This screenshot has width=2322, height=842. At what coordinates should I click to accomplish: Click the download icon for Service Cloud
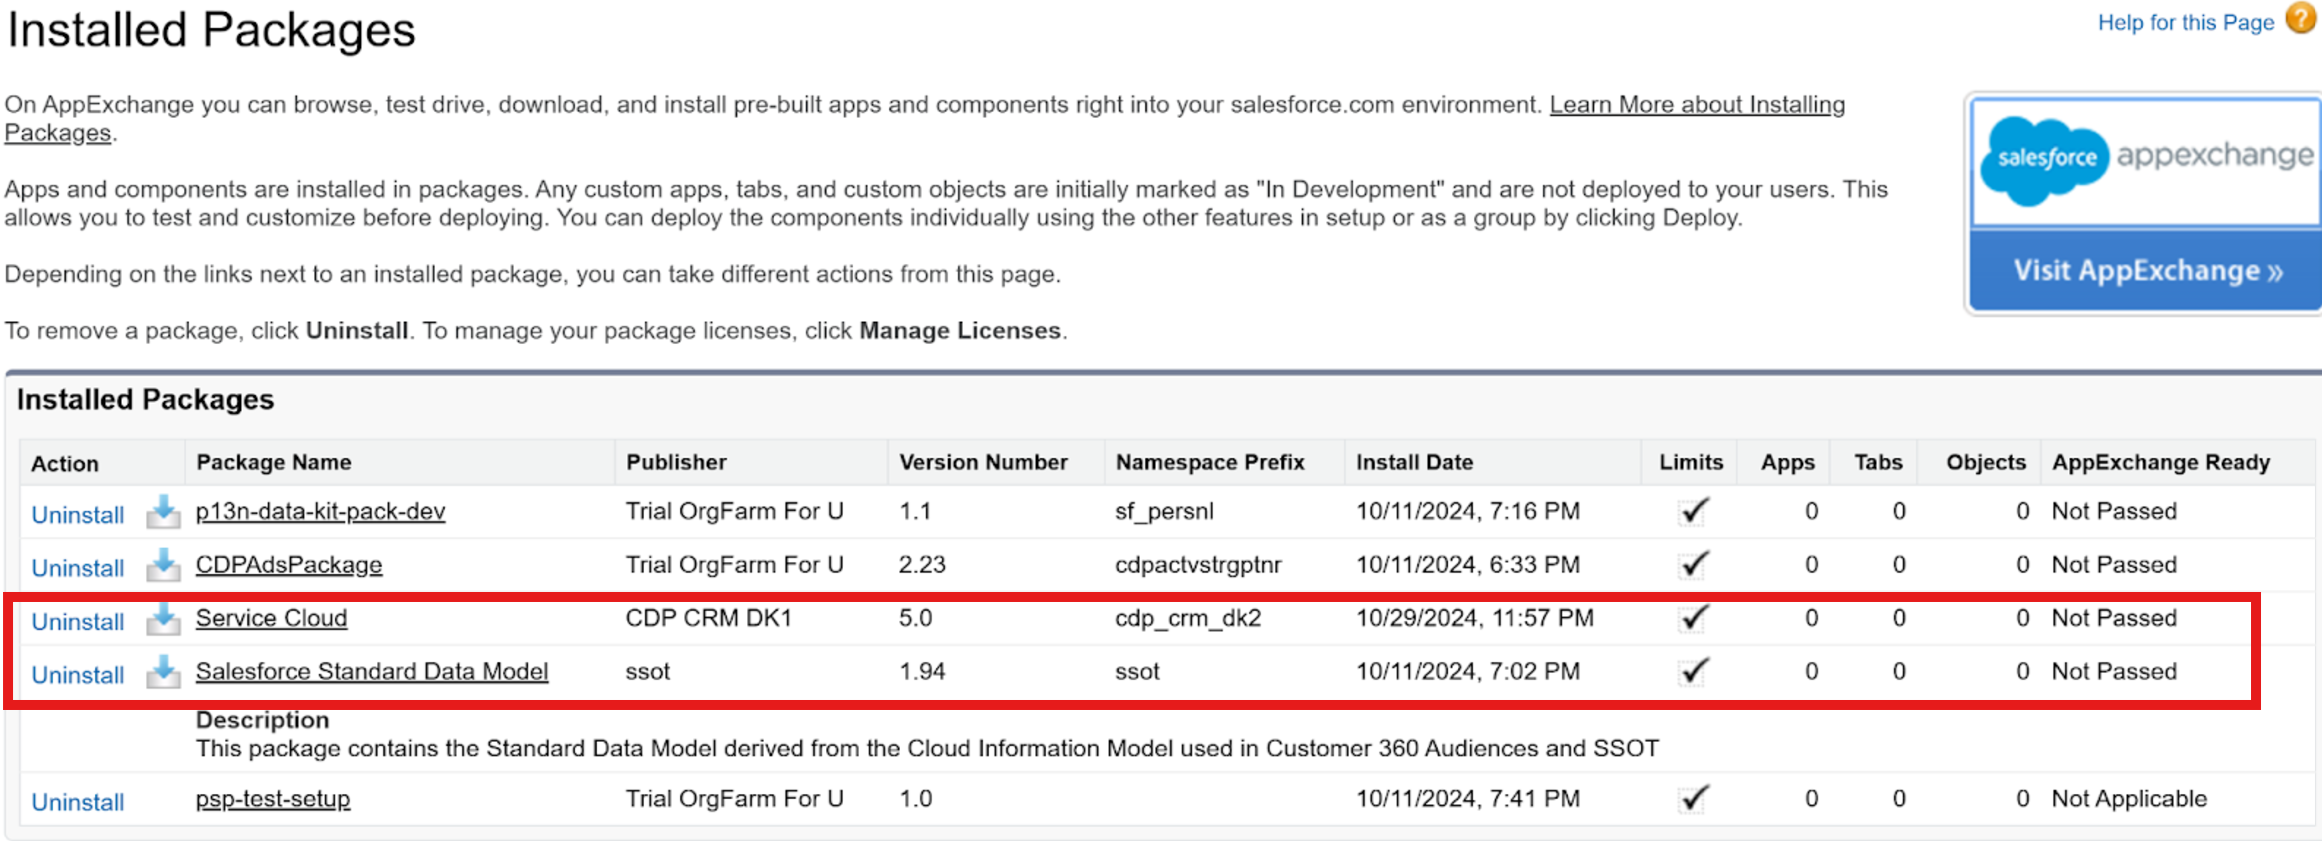tap(163, 619)
